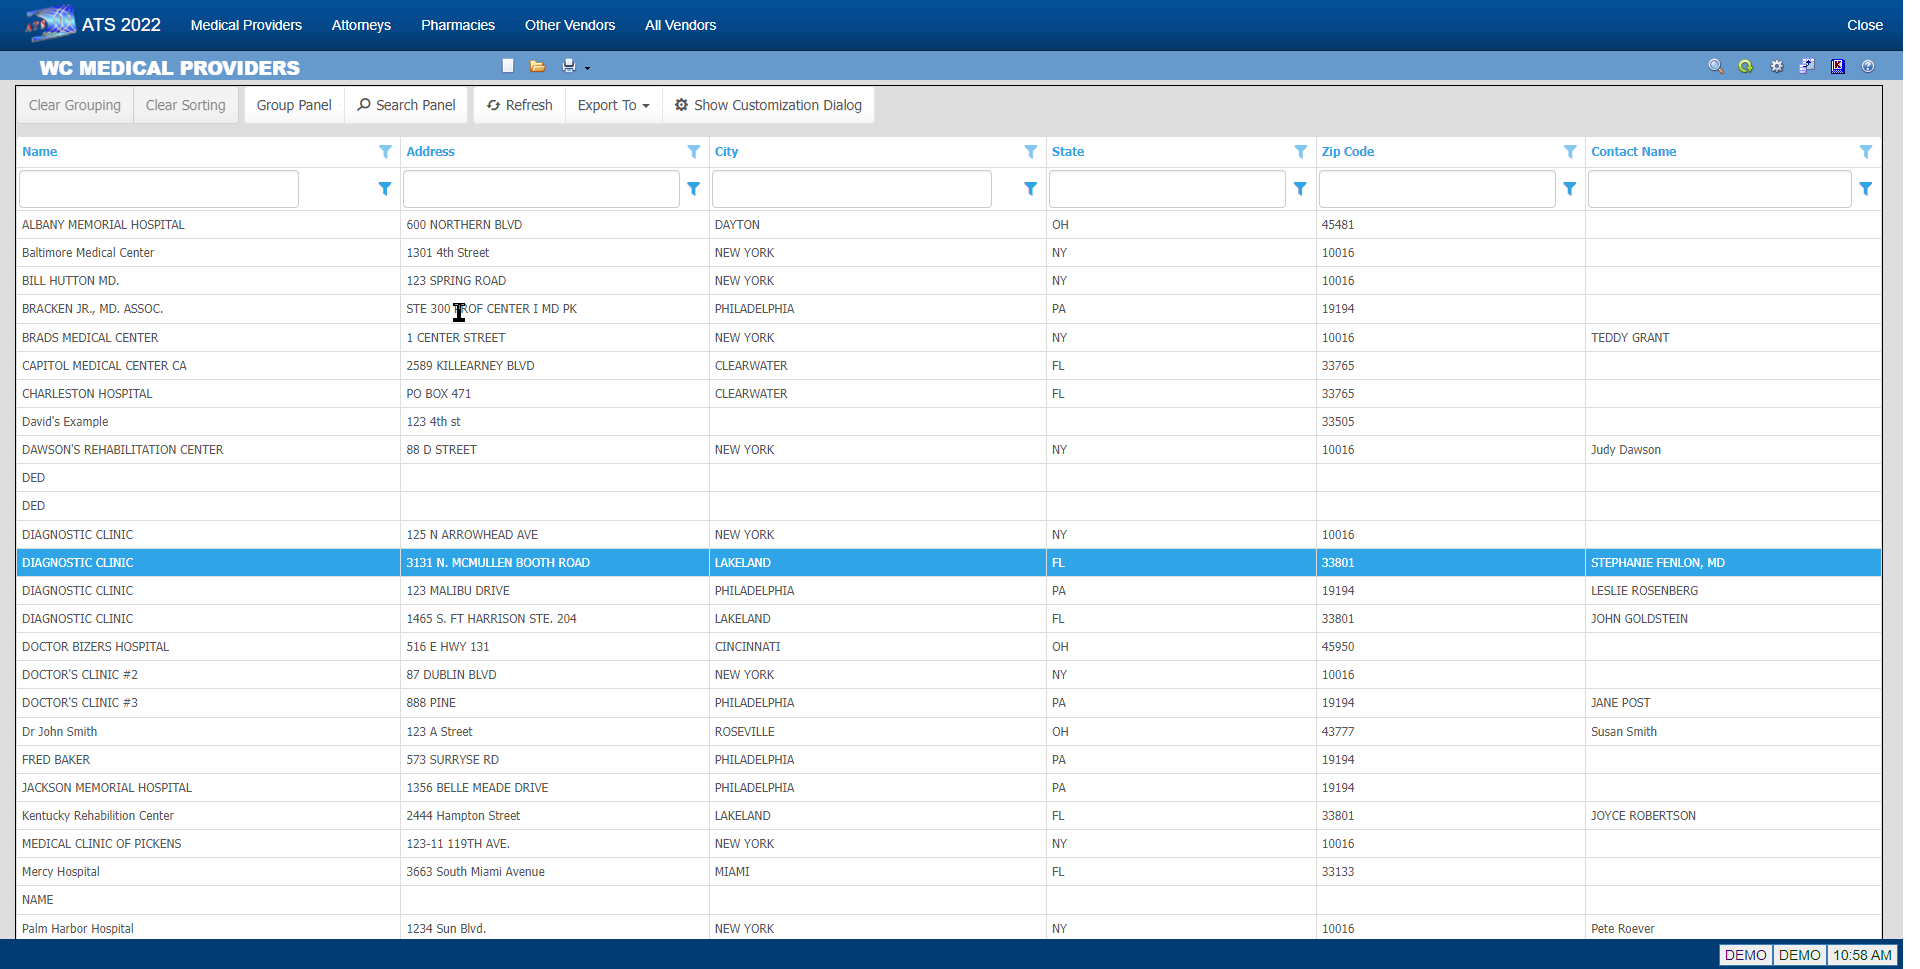Click the magnifying glass search icon
This screenshot has height=969, width=1920.
tap(1716, 66)
